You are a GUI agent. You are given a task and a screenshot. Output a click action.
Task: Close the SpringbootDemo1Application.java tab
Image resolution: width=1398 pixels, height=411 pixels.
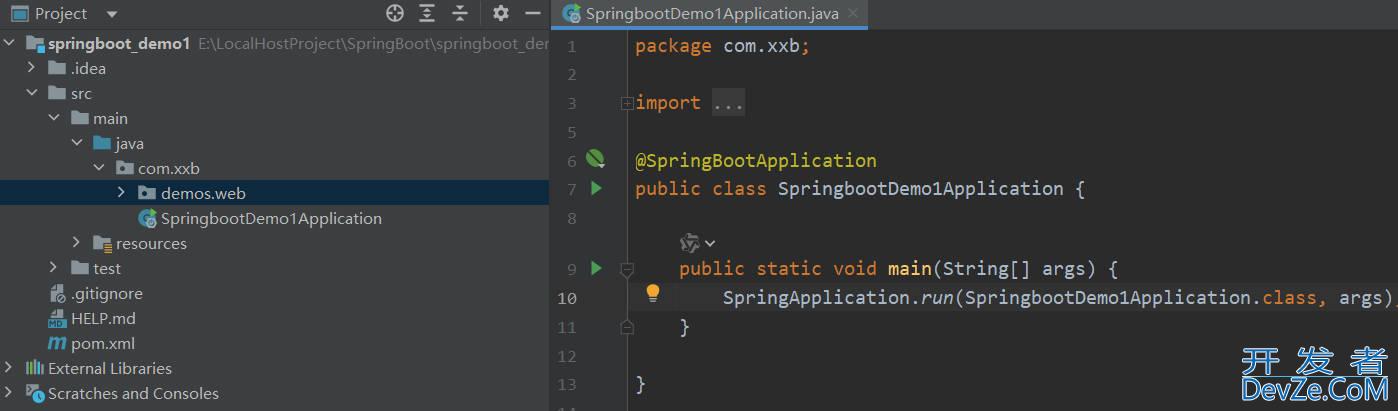coord(852,13)
